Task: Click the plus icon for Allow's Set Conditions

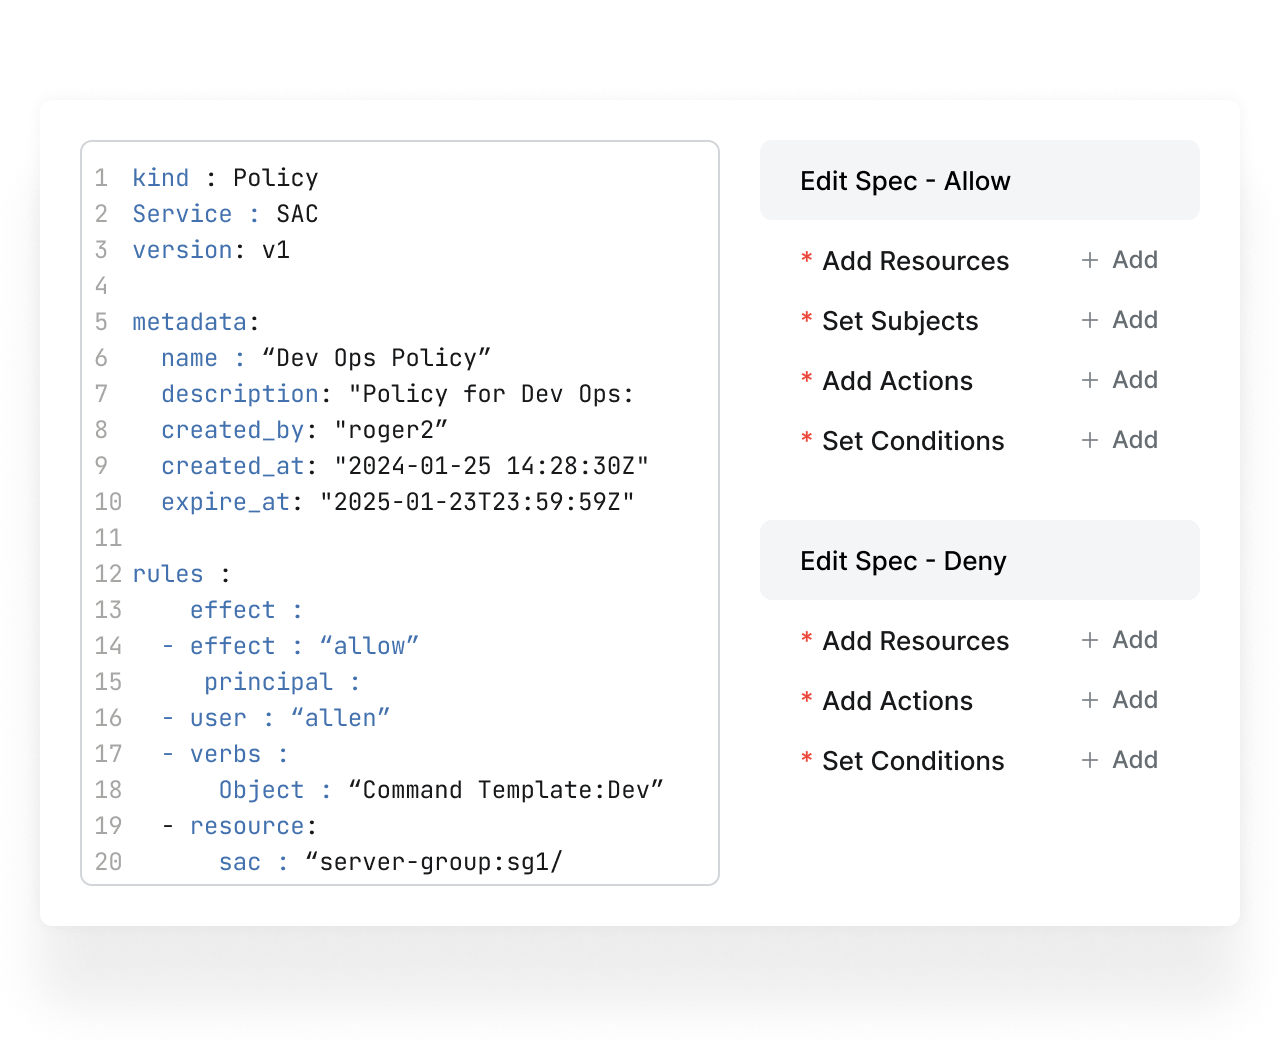Action: 1090,440
